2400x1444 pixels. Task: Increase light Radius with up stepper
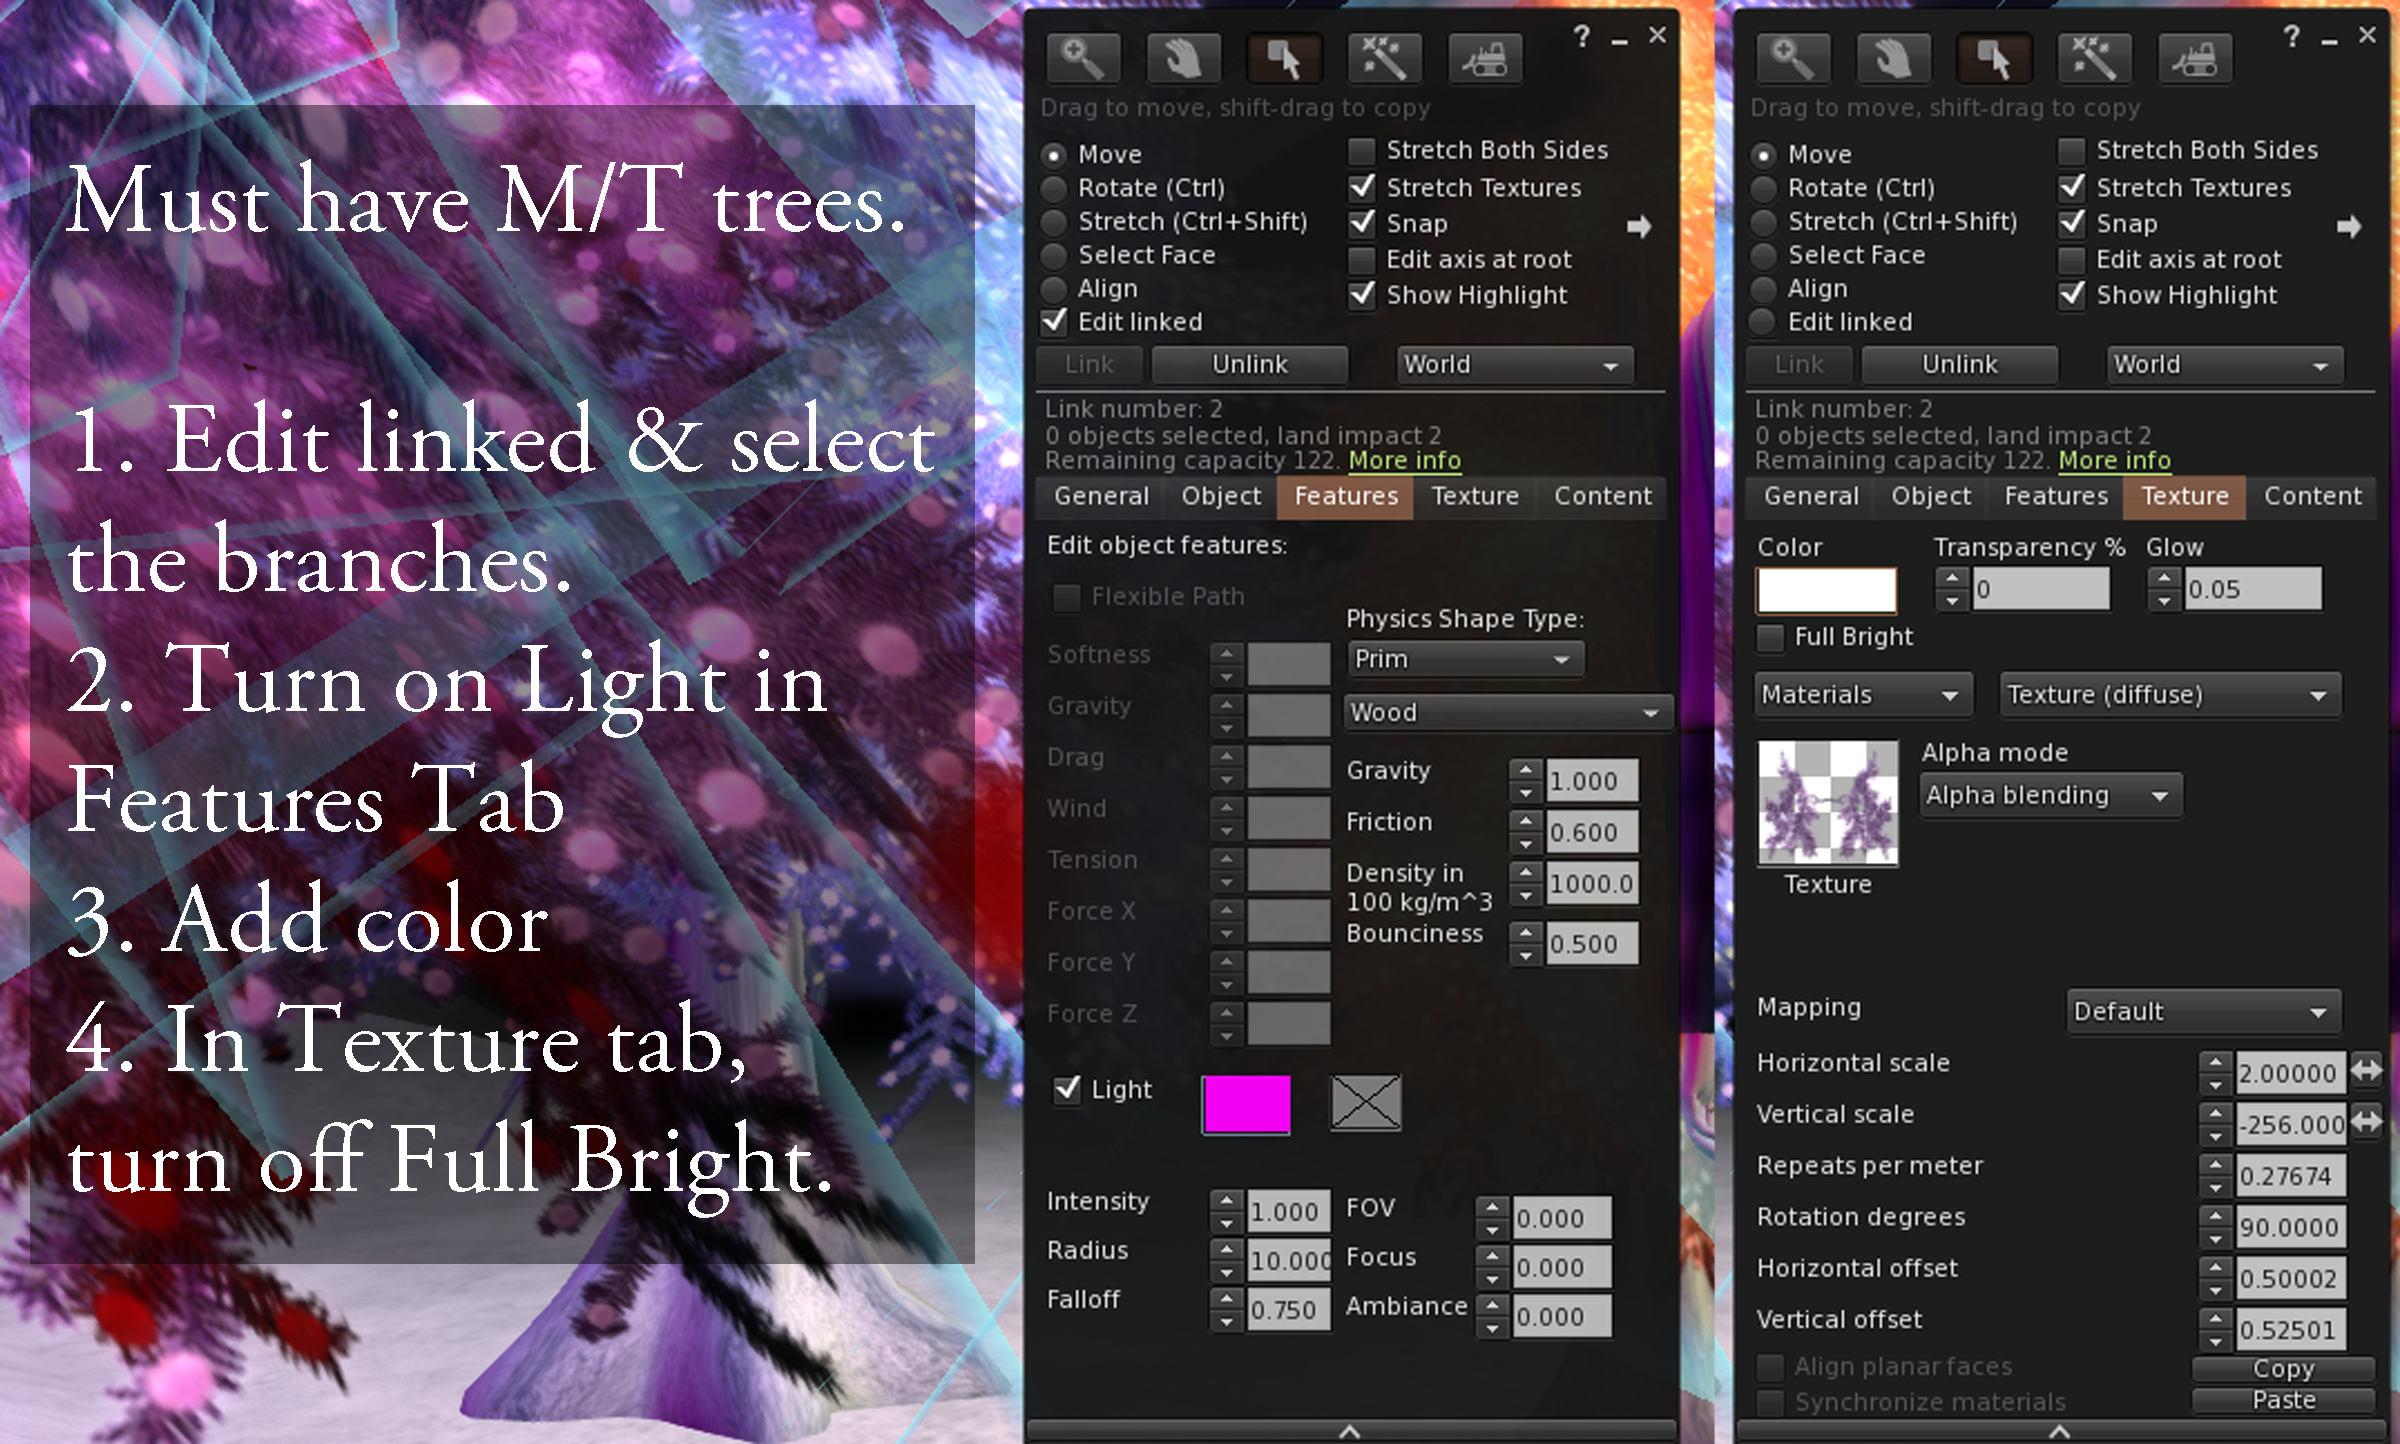pos(1226,1250)
